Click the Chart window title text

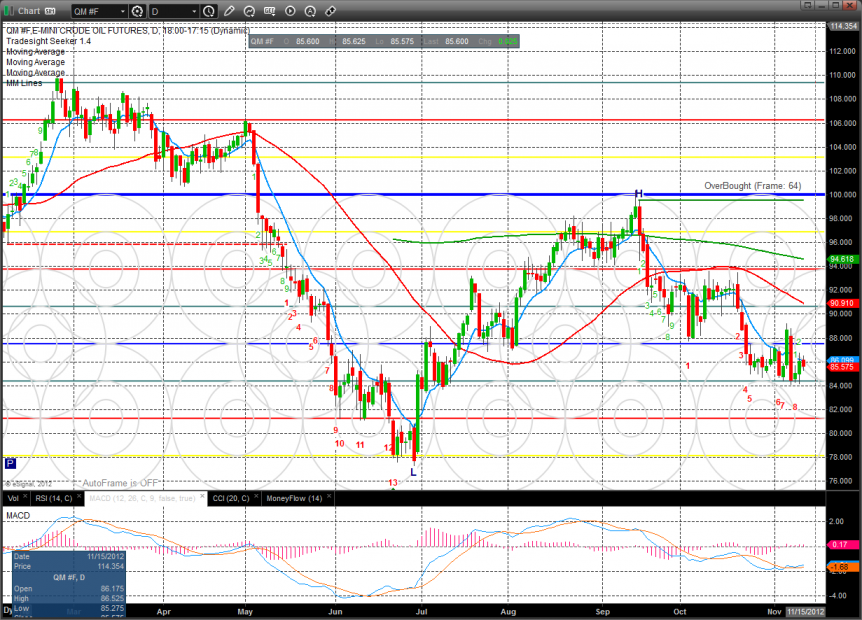29,11
